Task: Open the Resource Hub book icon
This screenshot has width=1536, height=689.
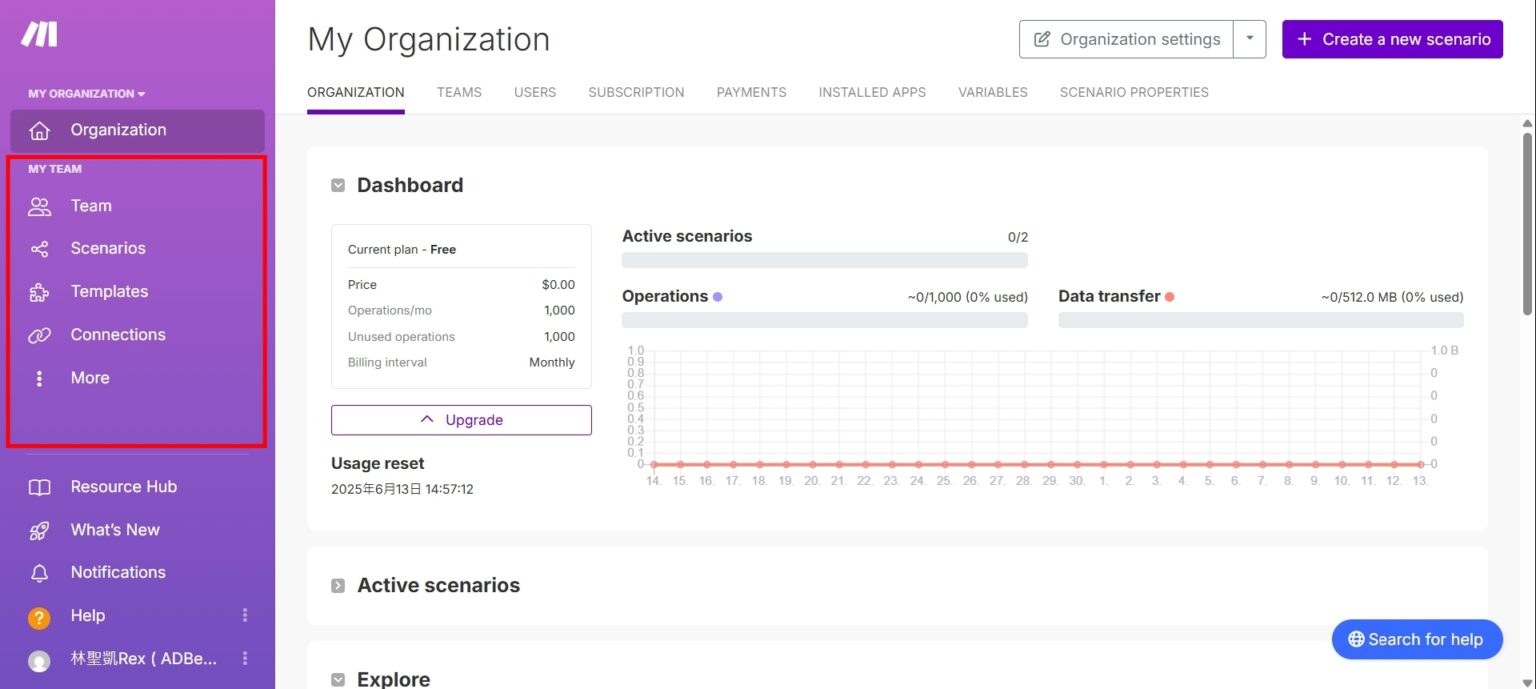Action: coord(39,487)
